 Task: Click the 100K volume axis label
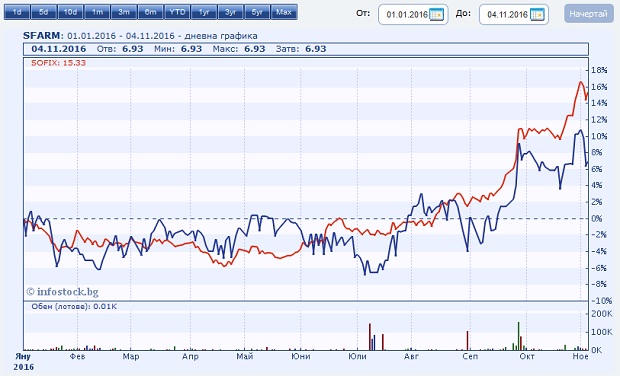pyautogui.click(x=602, y=332)
